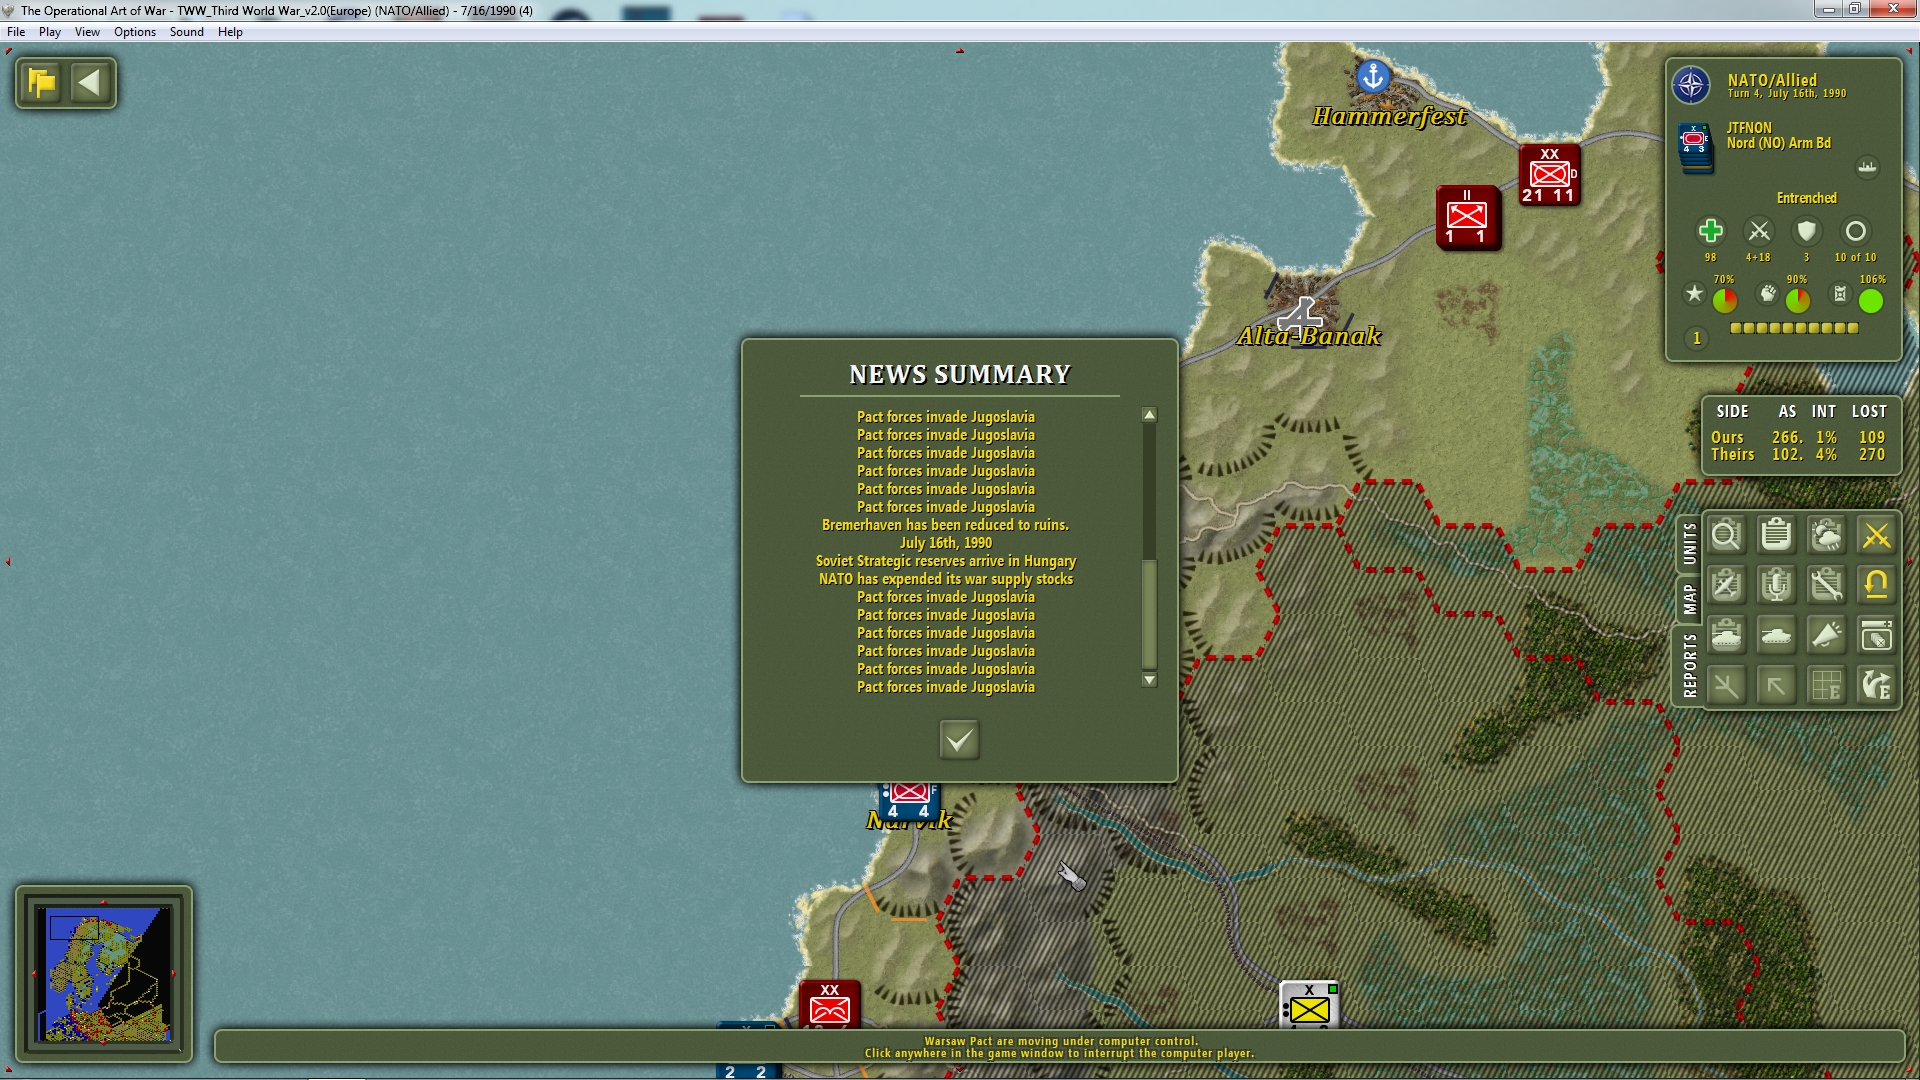Click the ship icon in unit panel
The width and height of the screenshot is (1920, 1080).
point(1867,167)
